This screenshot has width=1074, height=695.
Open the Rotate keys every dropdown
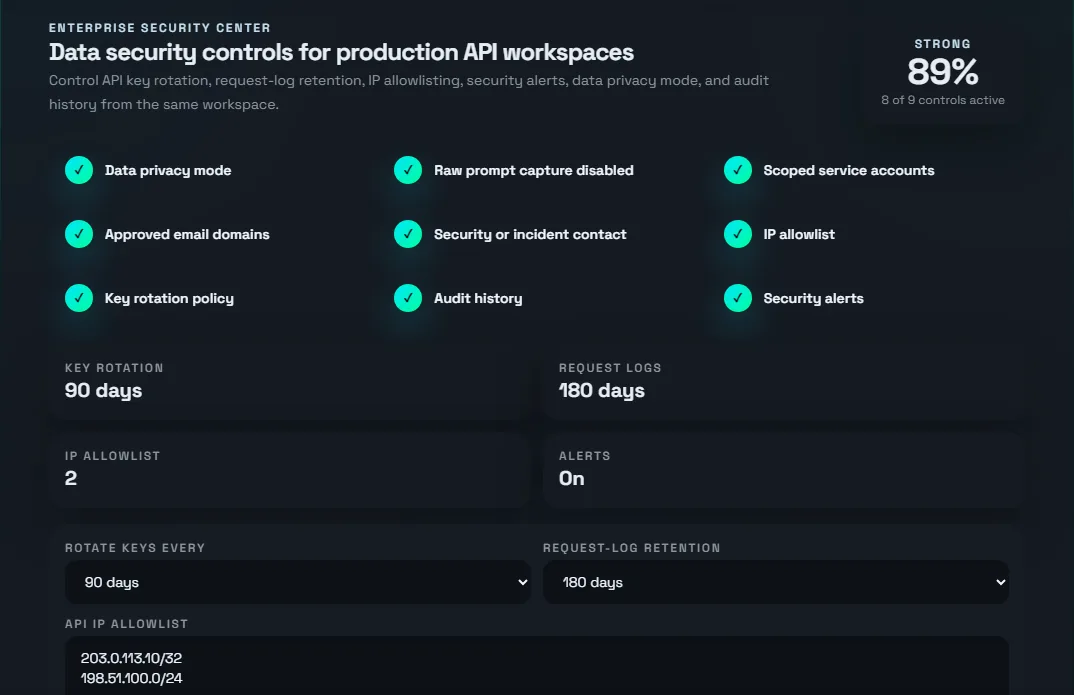click(x=297, y=582)
